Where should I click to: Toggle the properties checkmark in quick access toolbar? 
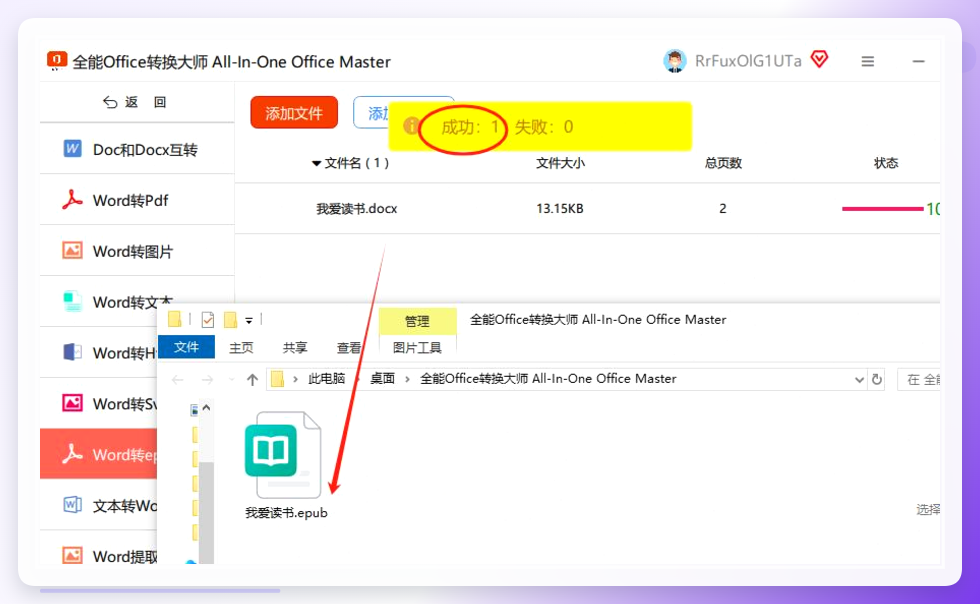click(x=208, y=320)
